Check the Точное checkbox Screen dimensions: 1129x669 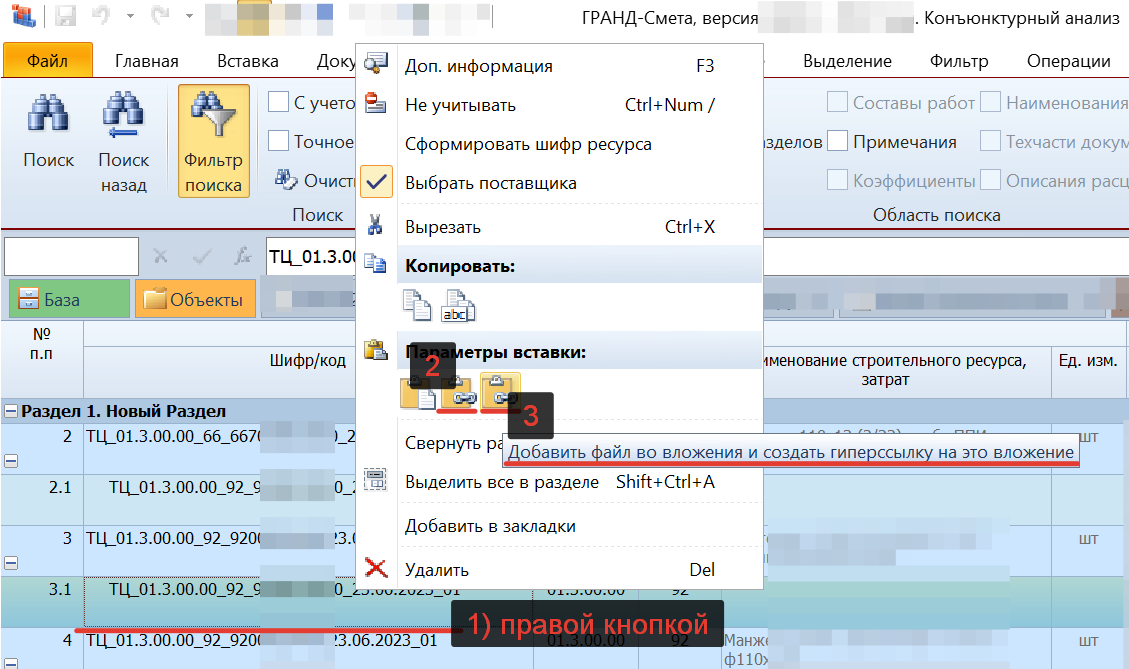click(278, 140)
